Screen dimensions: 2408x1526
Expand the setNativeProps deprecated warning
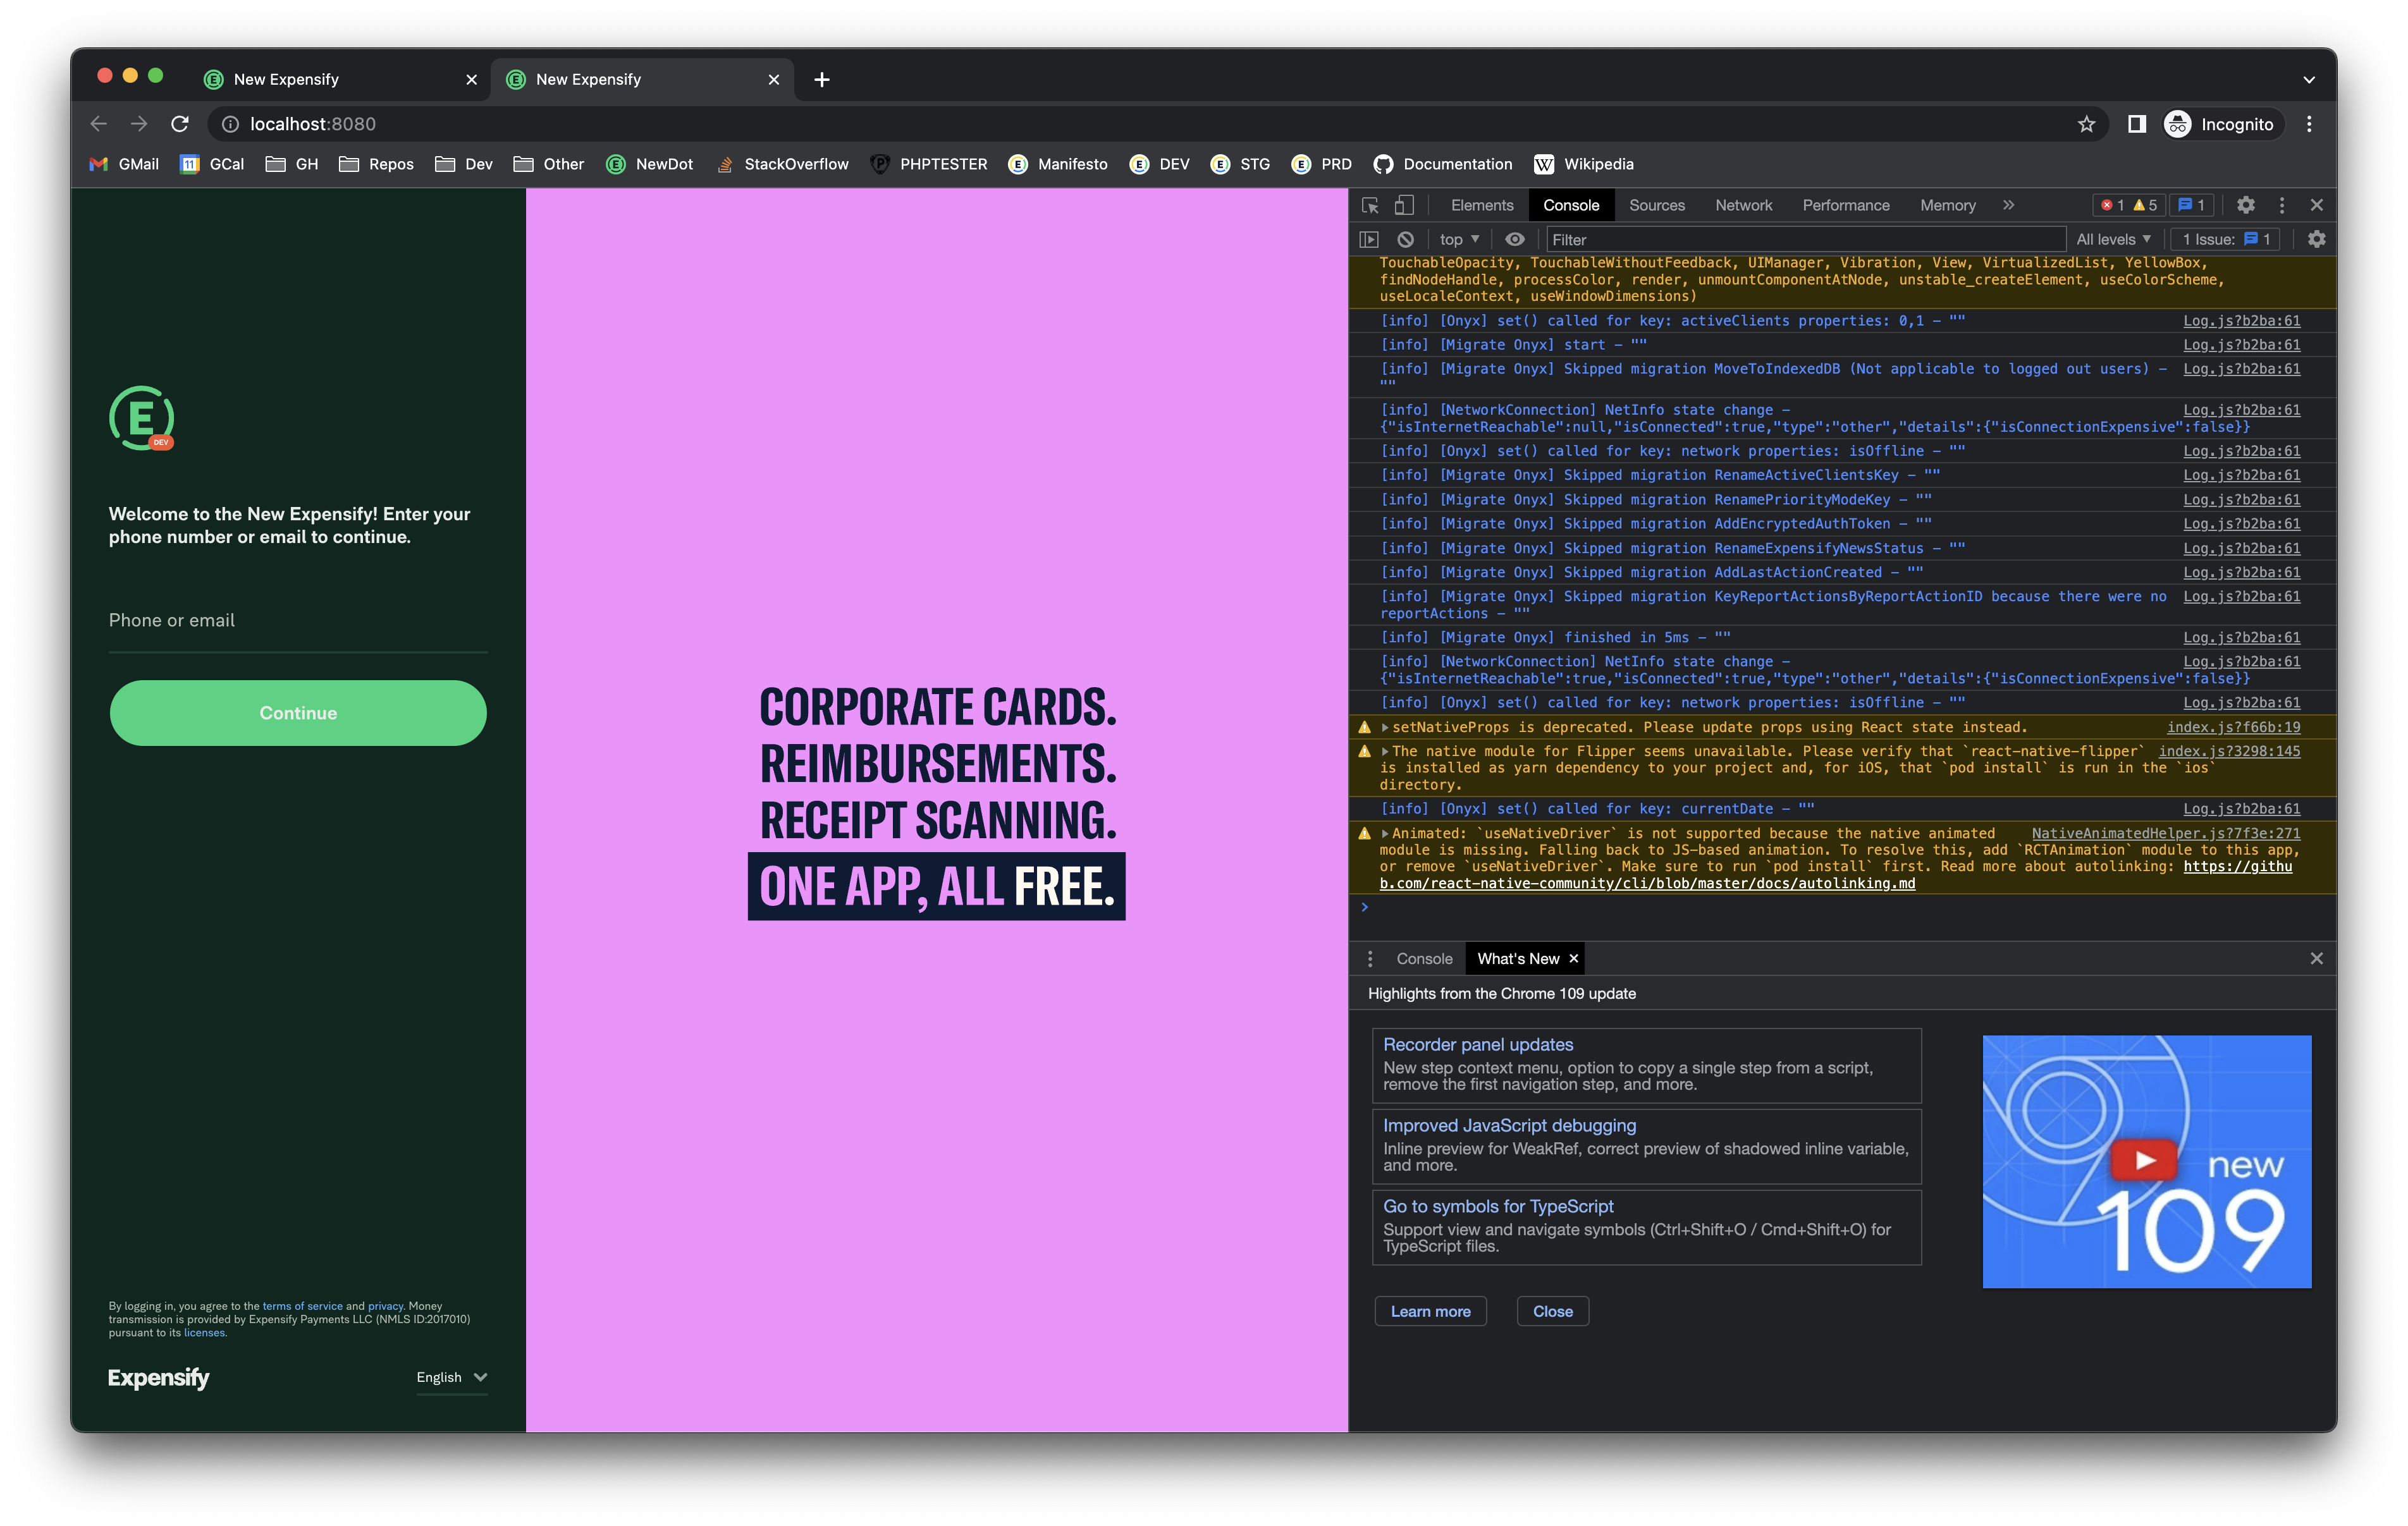[1385, 727]
